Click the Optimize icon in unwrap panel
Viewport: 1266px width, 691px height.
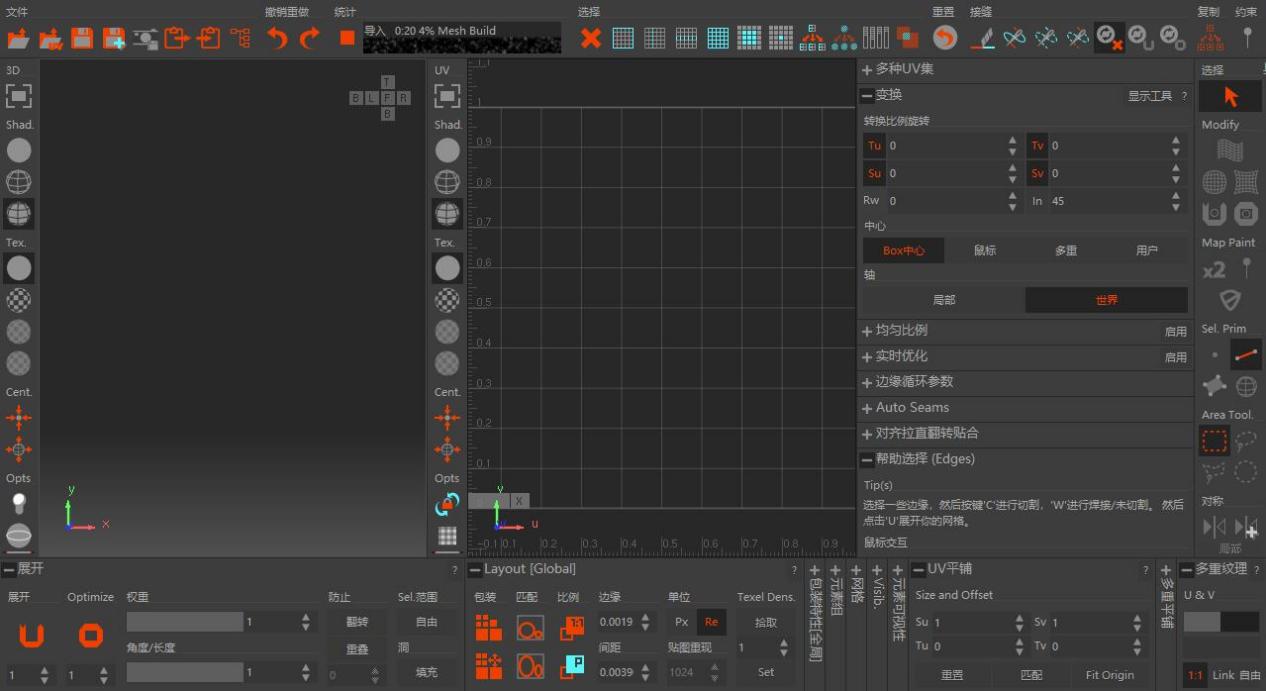point(91,635)
